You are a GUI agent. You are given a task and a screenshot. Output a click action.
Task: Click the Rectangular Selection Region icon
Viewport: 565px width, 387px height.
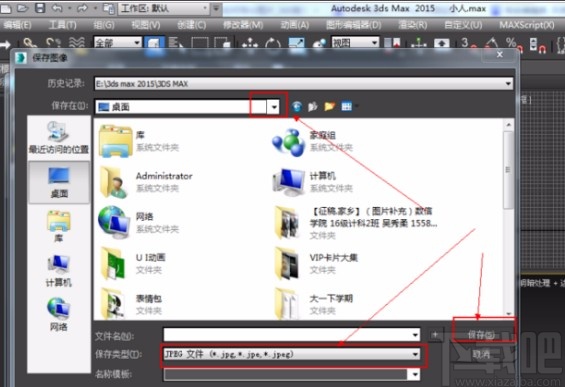[200, 44]
